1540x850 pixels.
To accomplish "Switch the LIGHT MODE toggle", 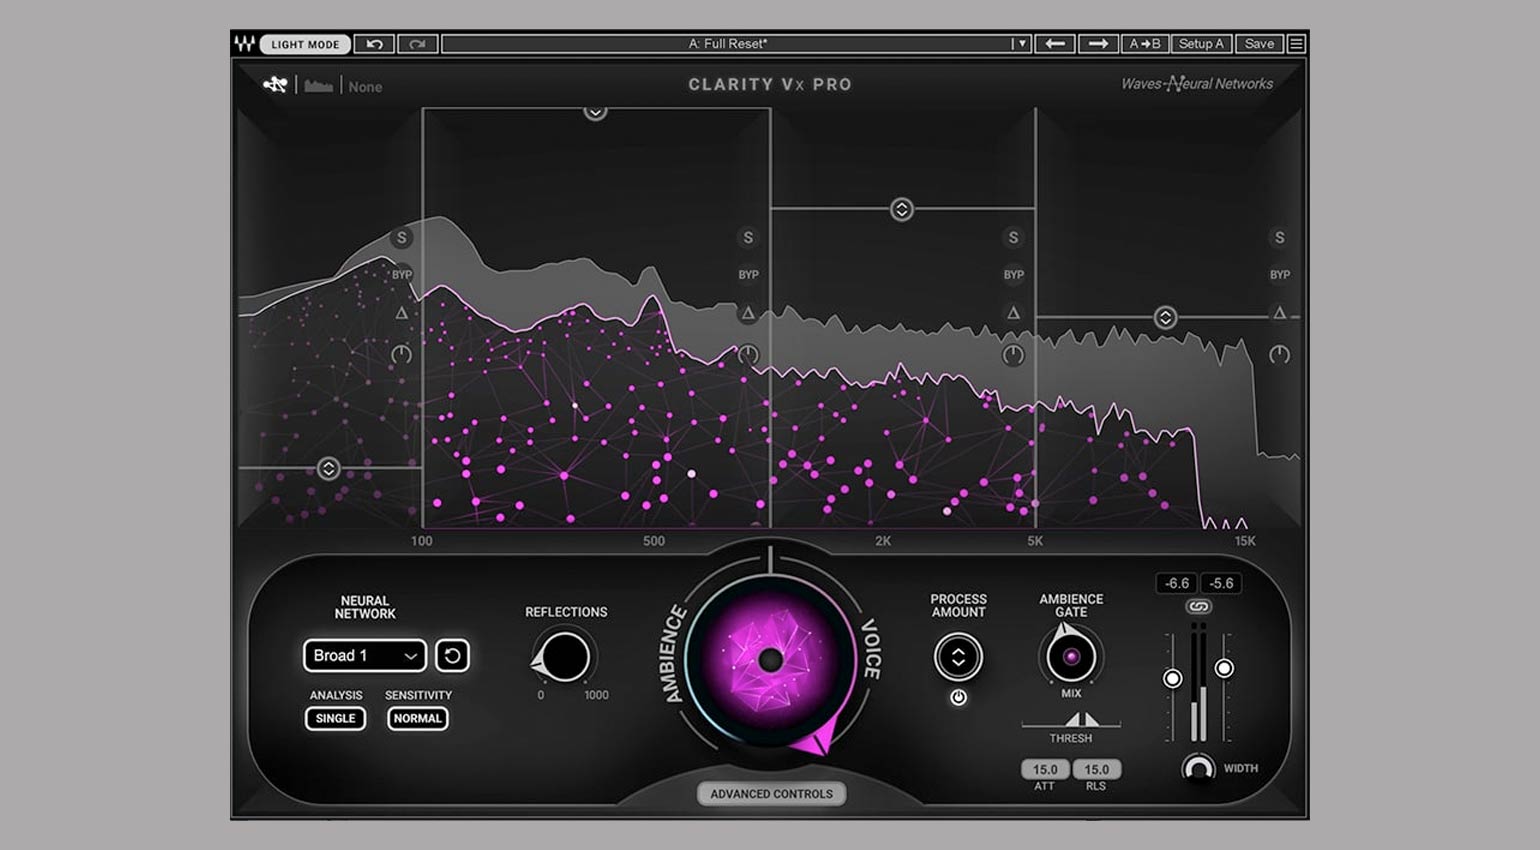I will [x=305, y=44].
